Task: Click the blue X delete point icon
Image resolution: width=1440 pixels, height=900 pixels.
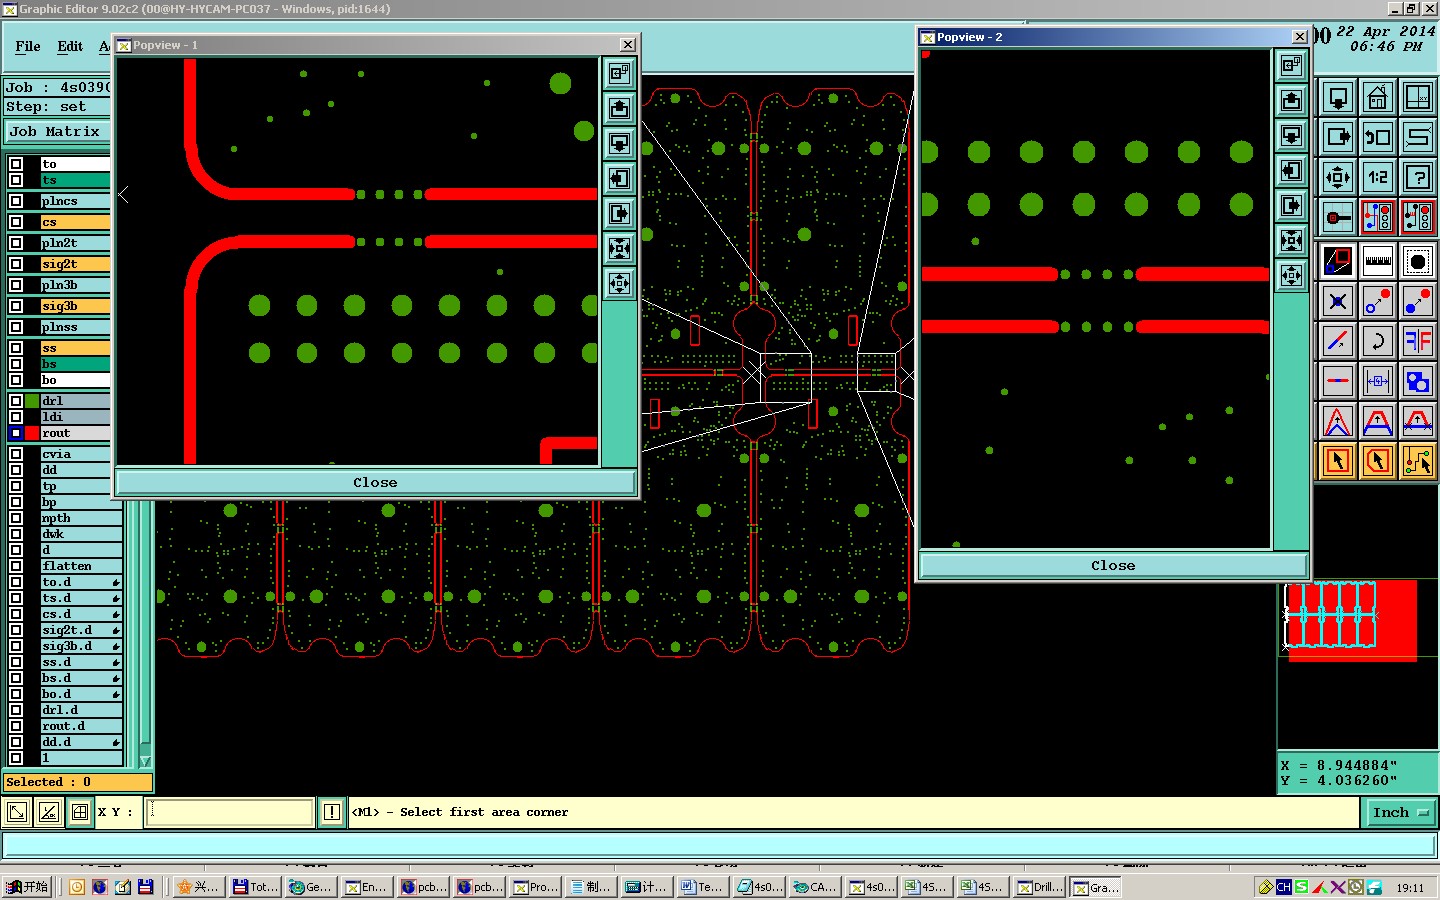Action: pyautogui.click(x=1337, y=301)
